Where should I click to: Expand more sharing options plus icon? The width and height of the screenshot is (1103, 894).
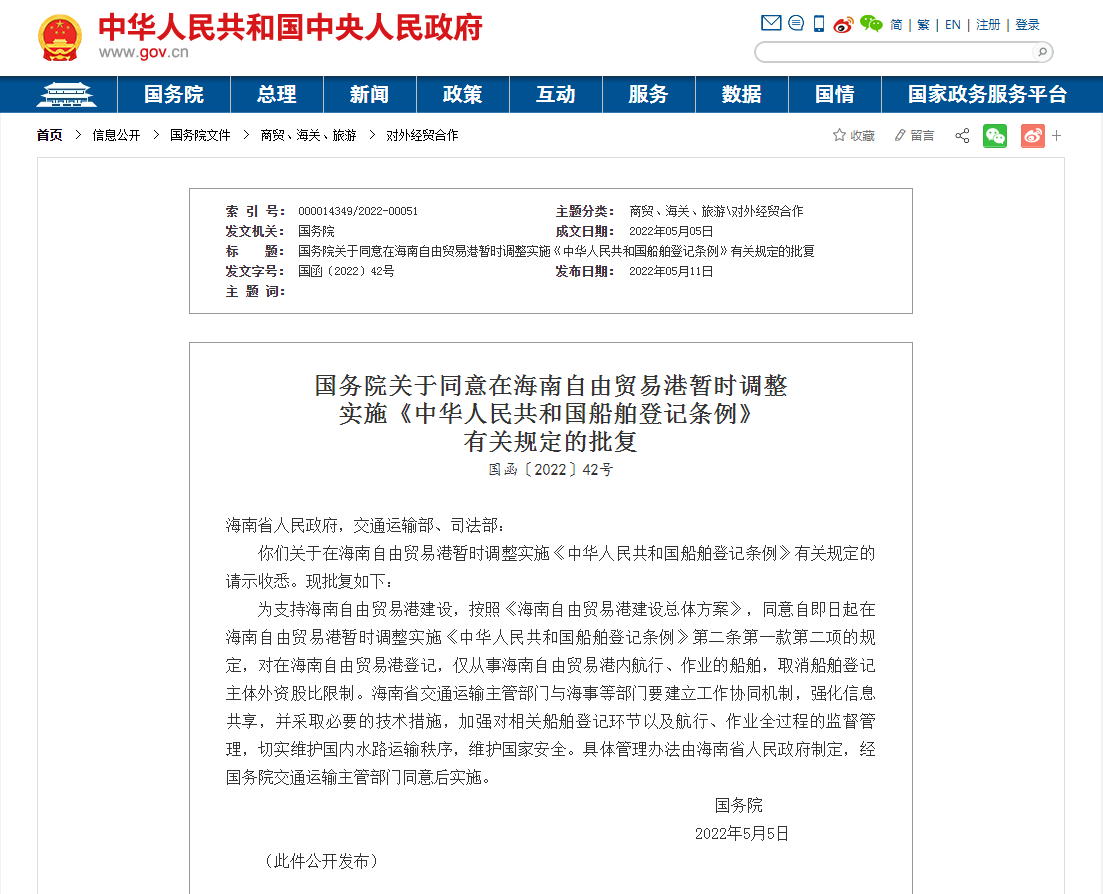click(1056, 136)
